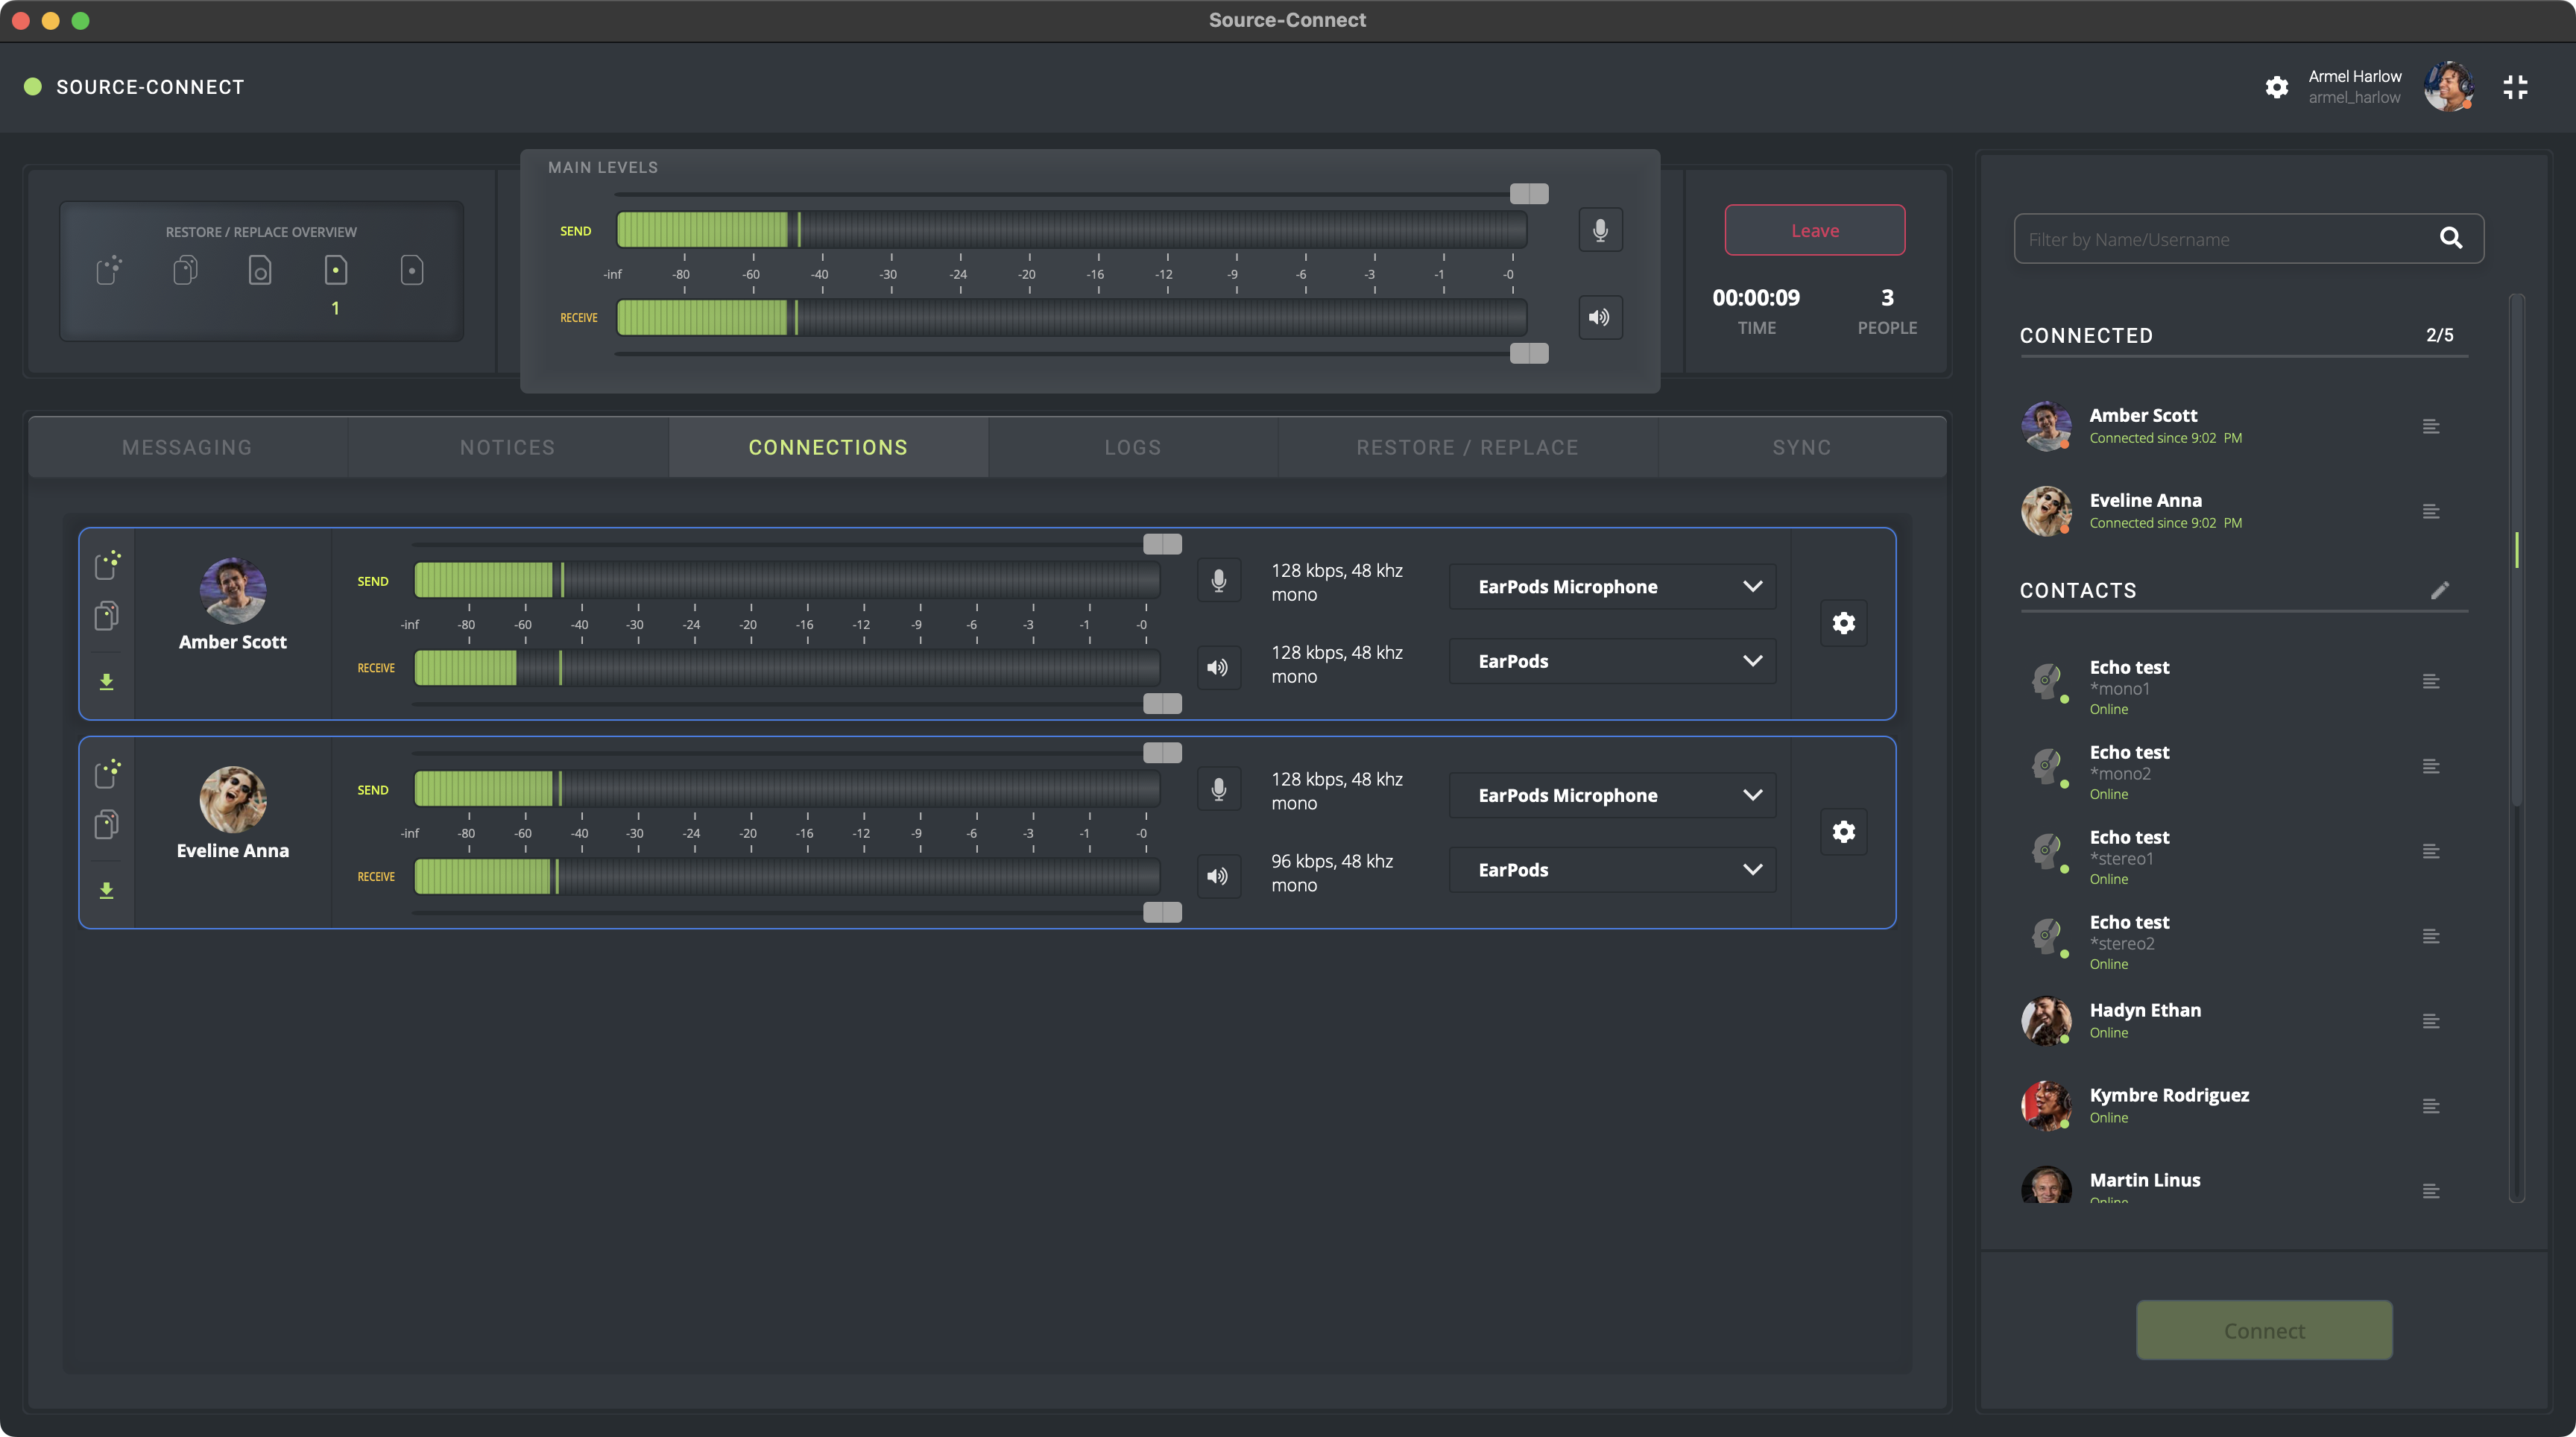Image resolution: width=2576 pixels, height=1437 pixels.
Task: Click search magnifier in the contact filter
Action: 2450,238
